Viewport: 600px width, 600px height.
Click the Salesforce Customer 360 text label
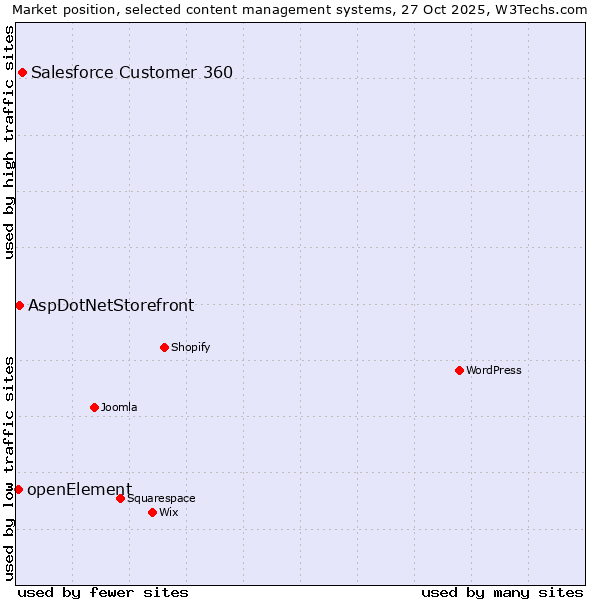click(132, 72)
